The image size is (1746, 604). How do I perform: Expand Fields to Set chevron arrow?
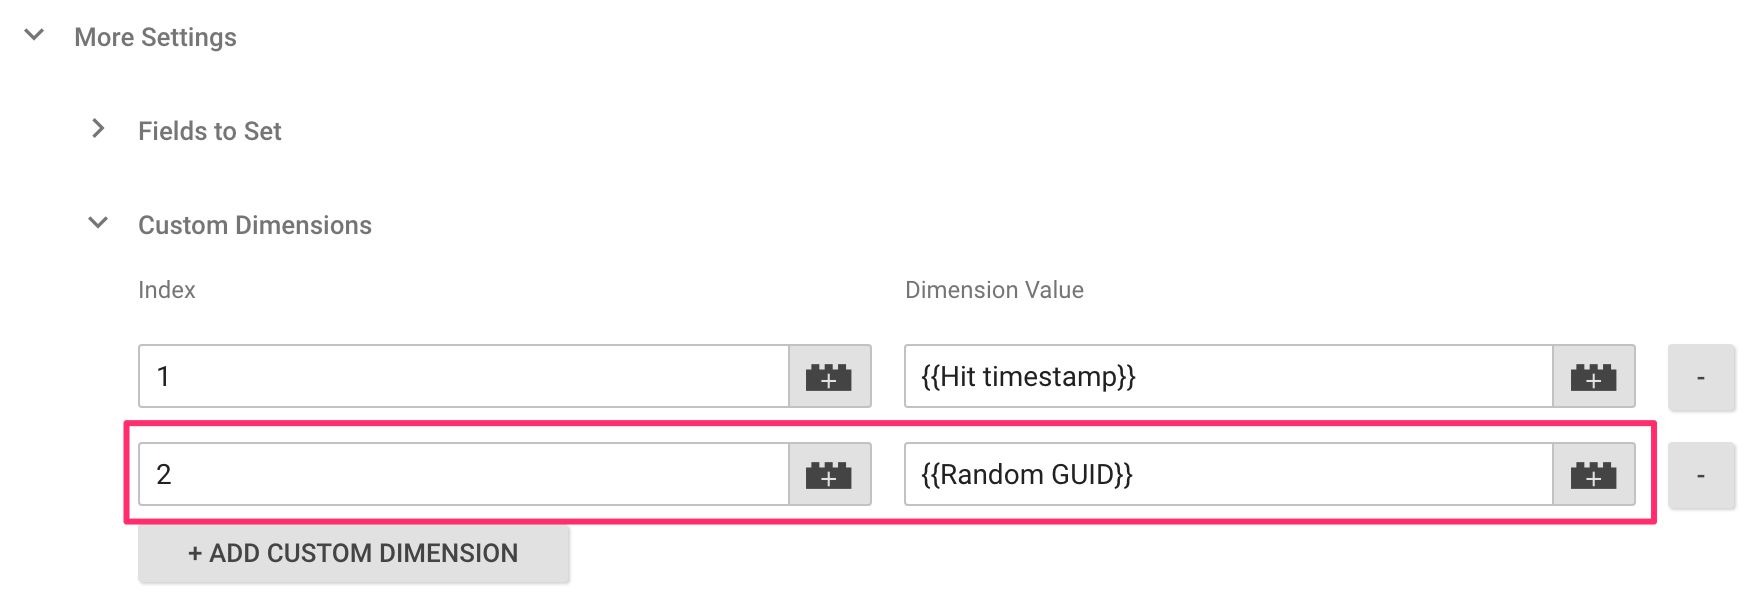pyautogui.click(x=98, y=129)
